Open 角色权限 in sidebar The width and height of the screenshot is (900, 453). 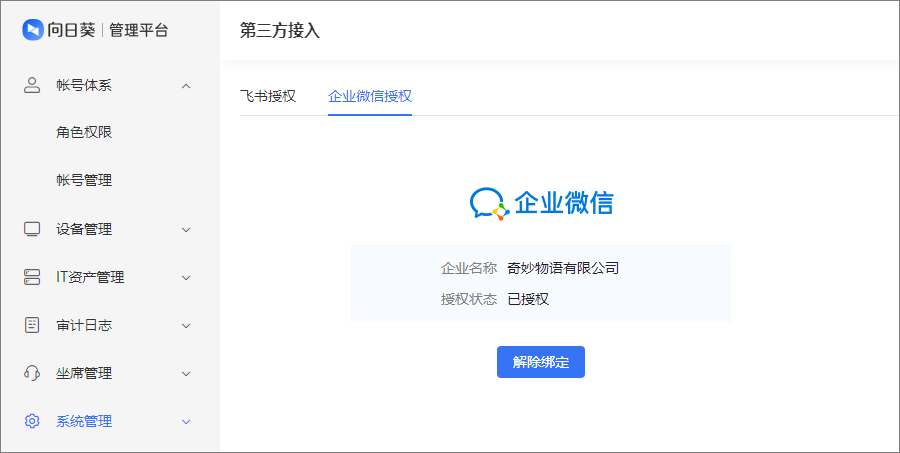coord(84,132)
